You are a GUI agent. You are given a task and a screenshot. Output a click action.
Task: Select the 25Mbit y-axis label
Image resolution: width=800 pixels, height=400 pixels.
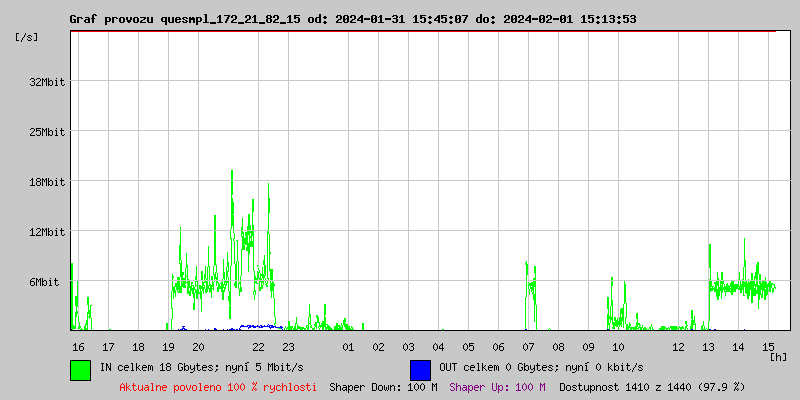[x=47, y=132]
